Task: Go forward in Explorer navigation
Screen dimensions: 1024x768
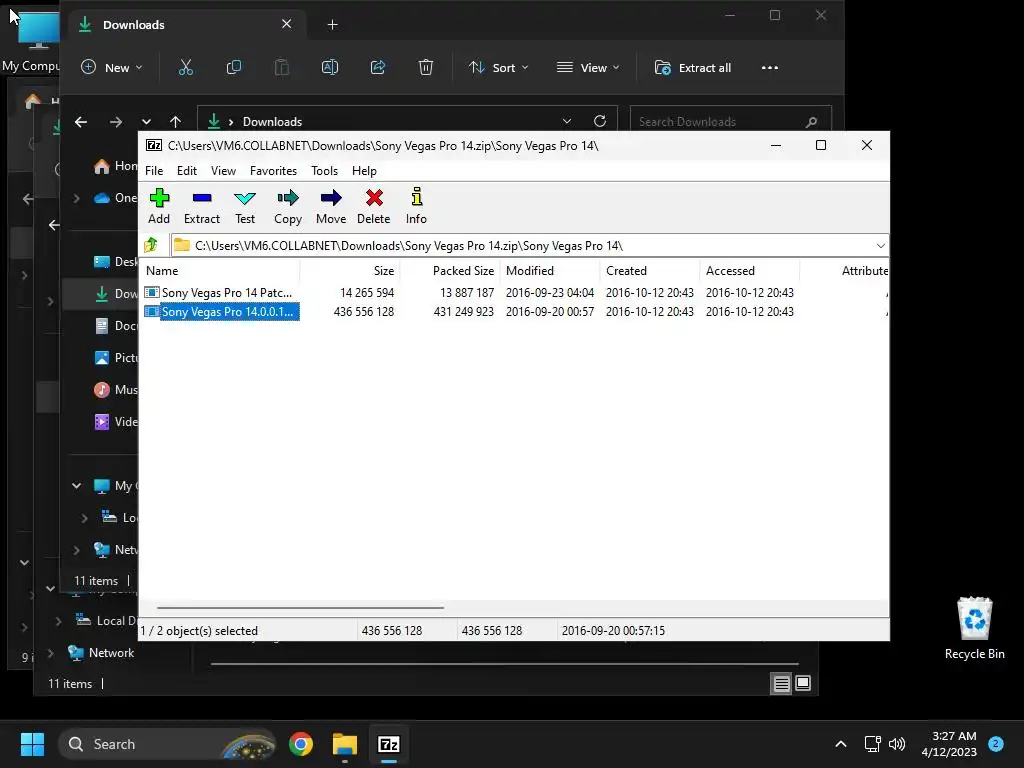Action: click(116, 121)
